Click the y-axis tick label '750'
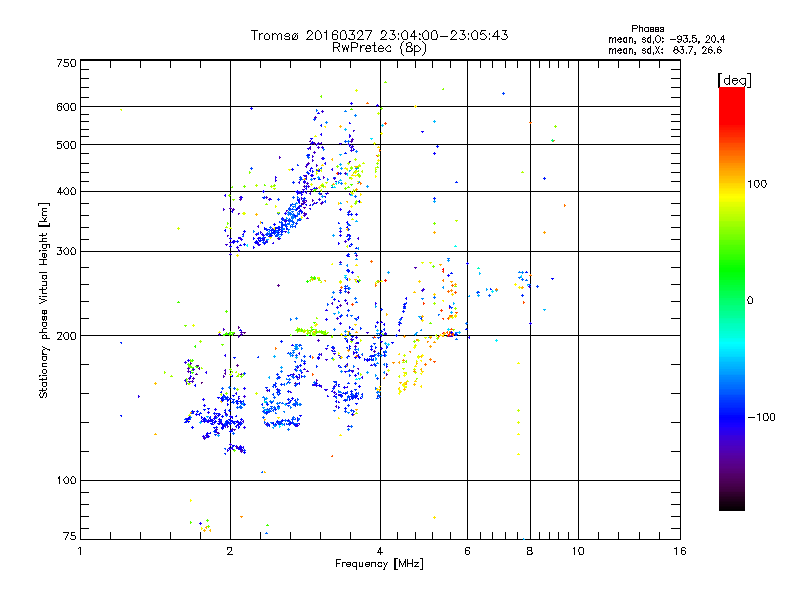The width and height of the screenshot is (800, 600). point(66,63)
